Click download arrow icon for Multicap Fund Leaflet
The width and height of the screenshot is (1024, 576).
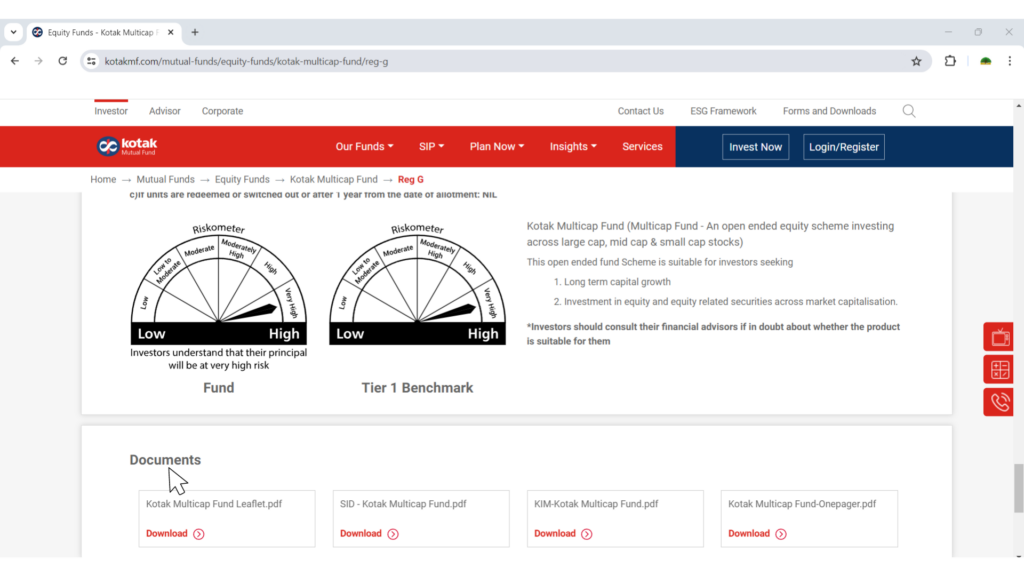click(x=199, y=534)
